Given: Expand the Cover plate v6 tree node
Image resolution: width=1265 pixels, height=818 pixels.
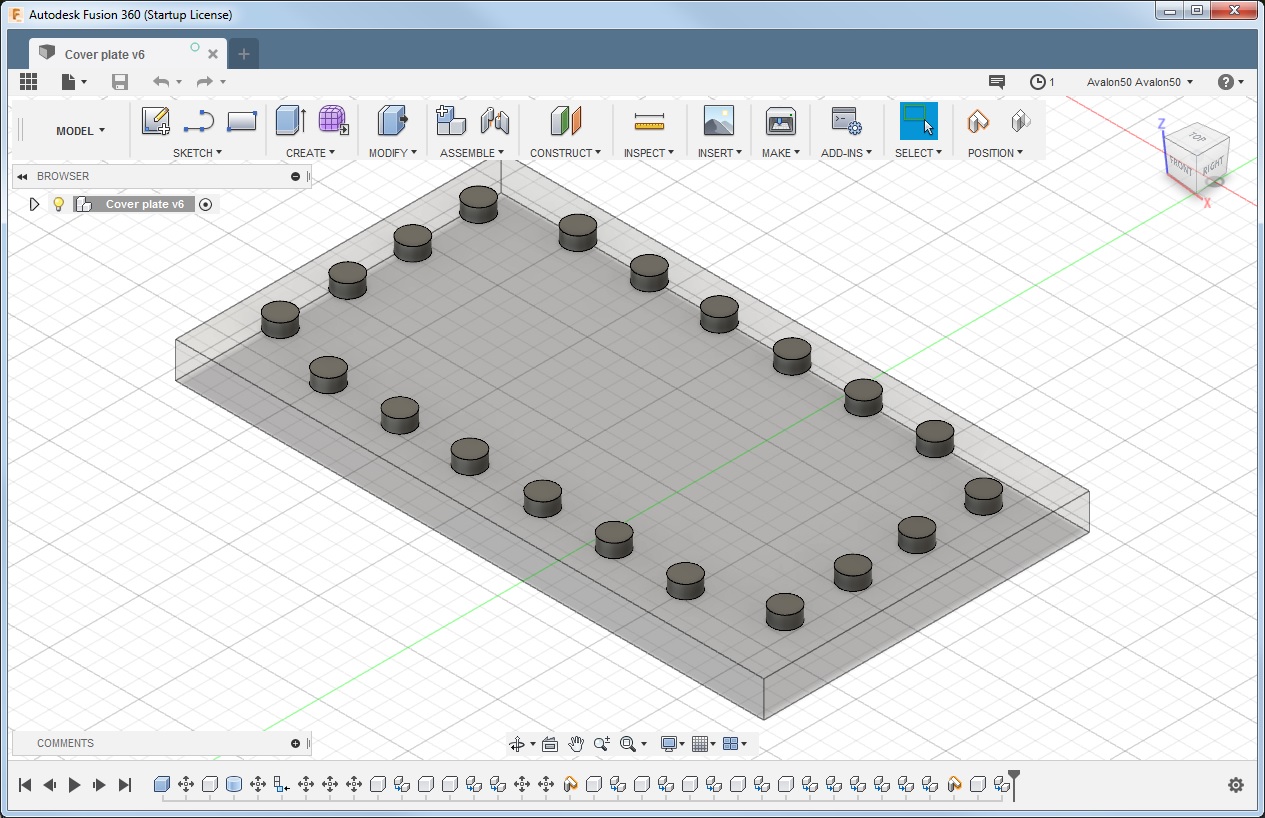Looking at the screenshot, I should 34,204.
